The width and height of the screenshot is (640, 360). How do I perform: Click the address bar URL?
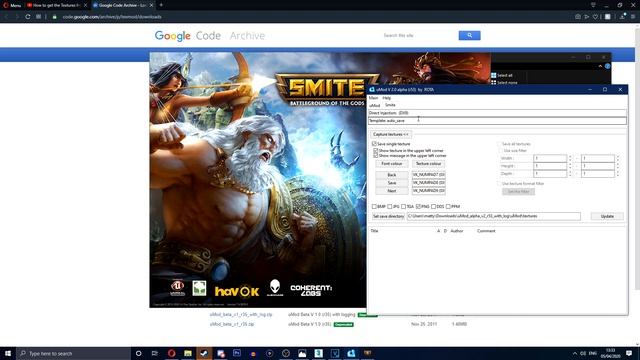click(112, 17)
